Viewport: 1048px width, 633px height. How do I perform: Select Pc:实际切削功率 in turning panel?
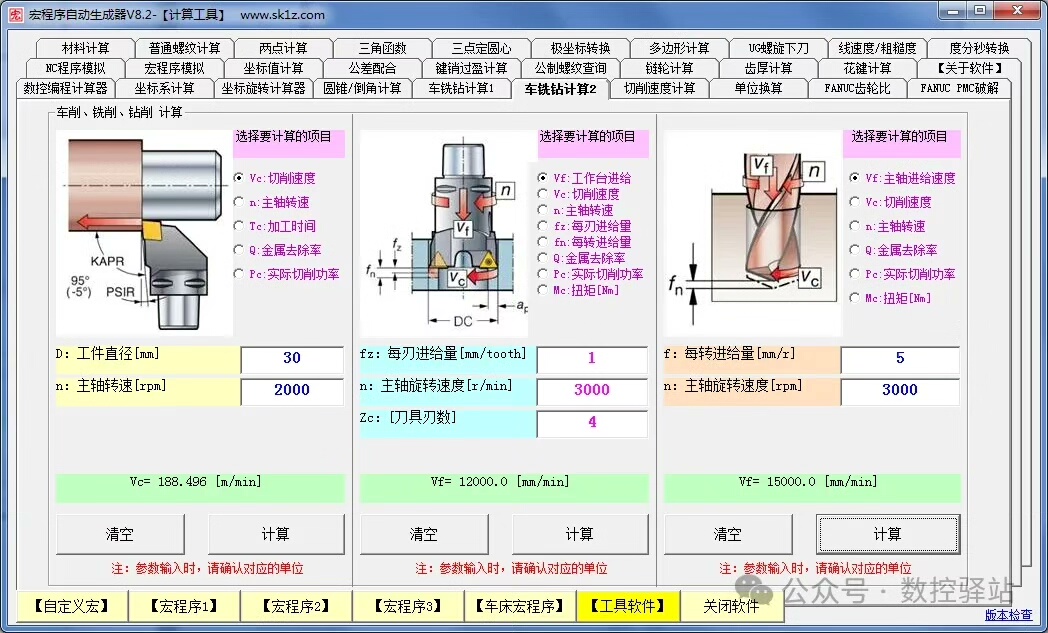(x=287, y=274)
